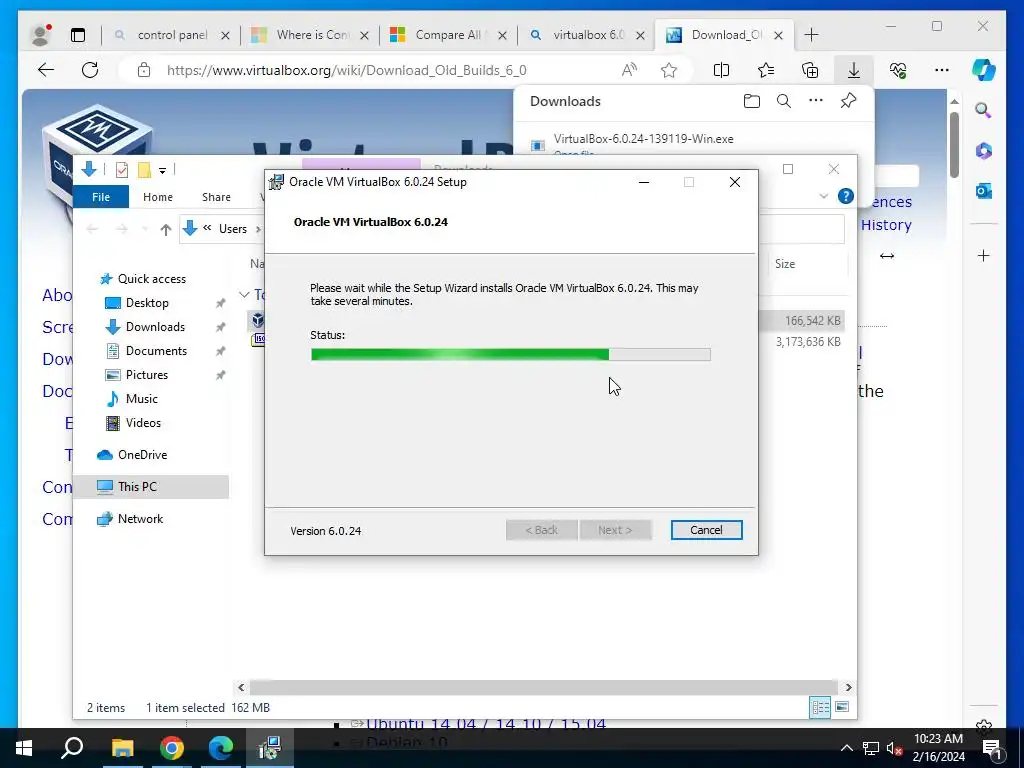Screen dimensions: 1024x768
Task: Collapse the Today group in file list
Action: 244,295
